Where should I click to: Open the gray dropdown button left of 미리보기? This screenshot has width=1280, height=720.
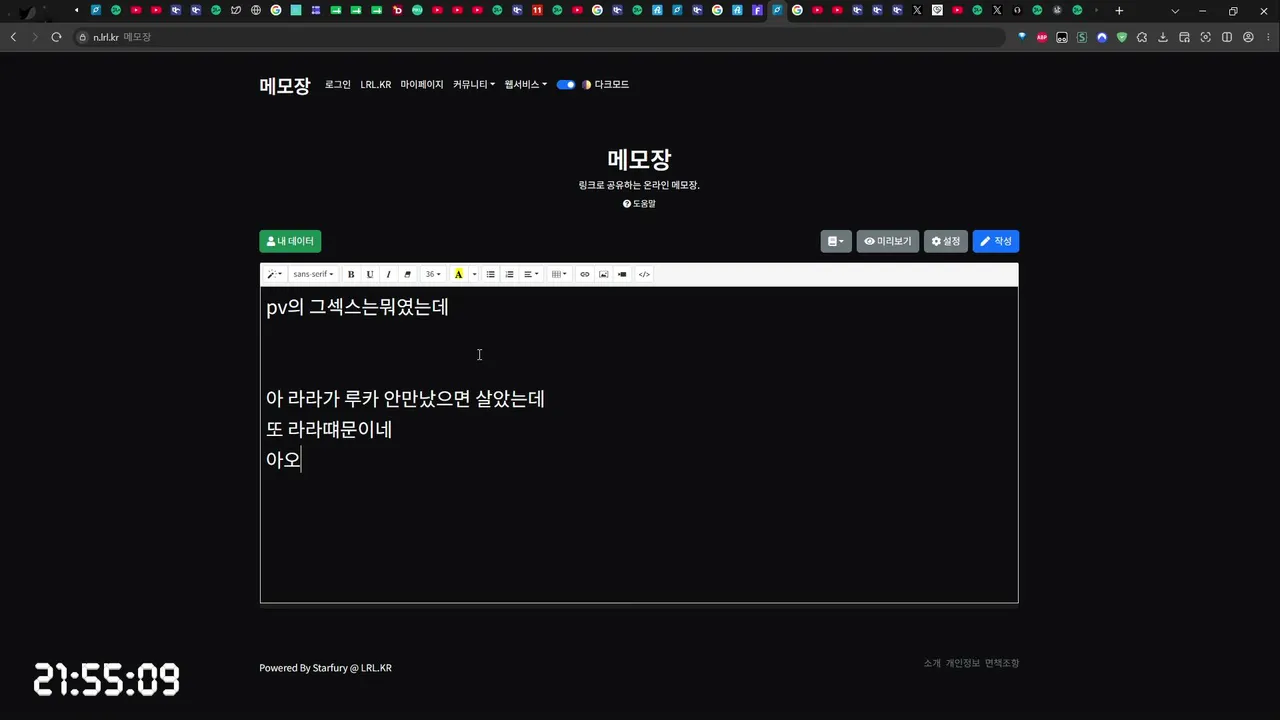[x=836, y=241]
